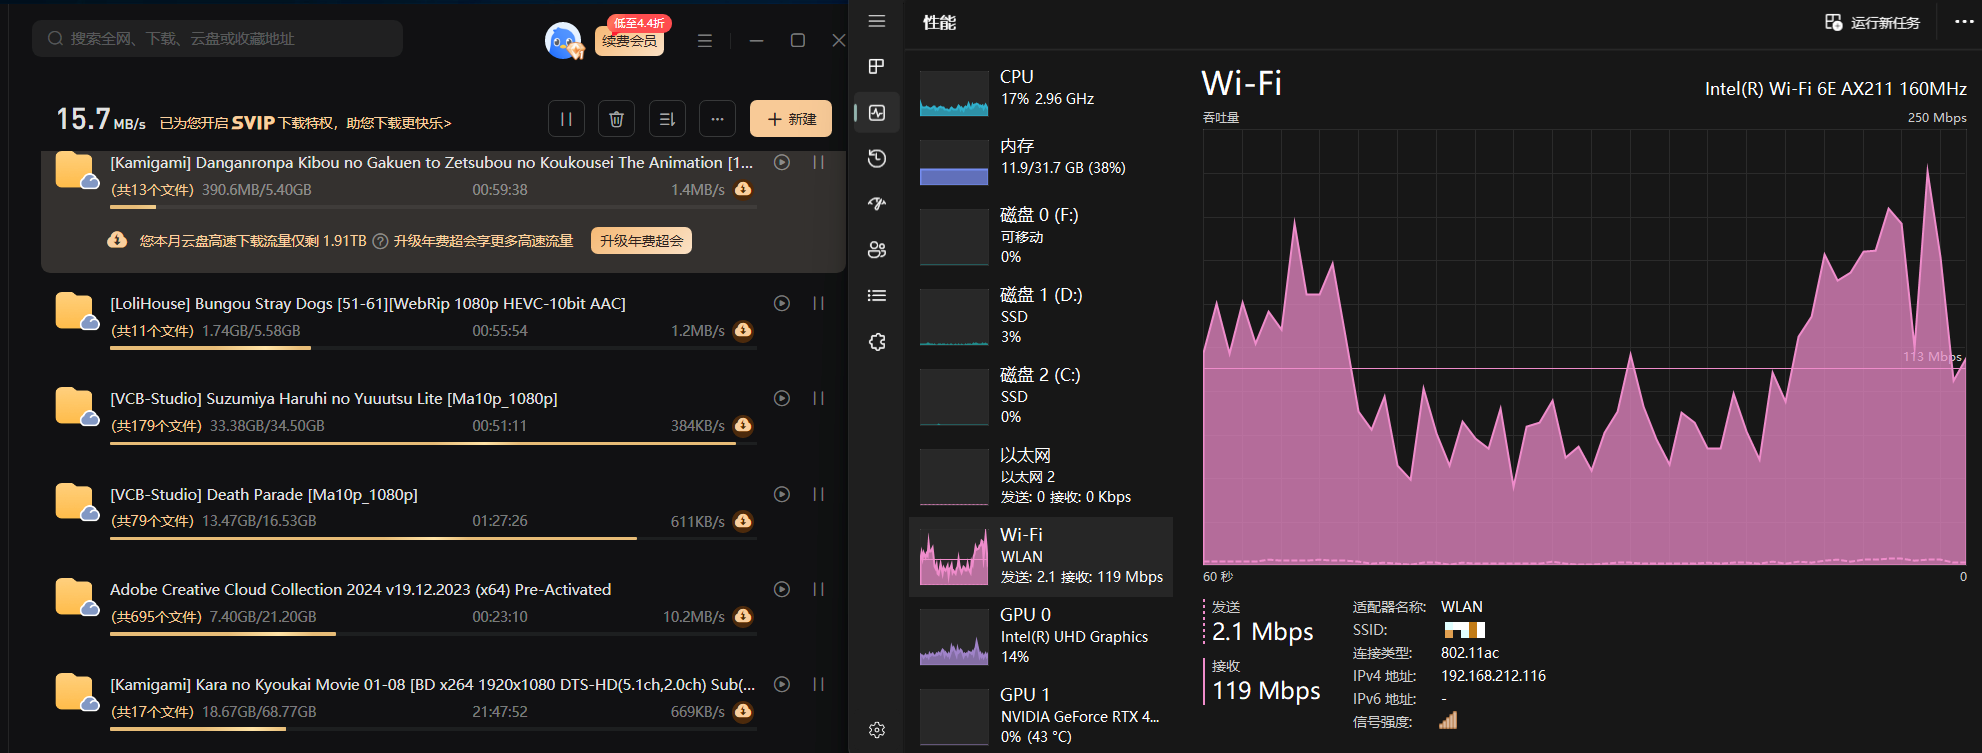Open Users page in Task Manager sidebar
Screen dimensions: 1982x753
[x=877, y=250]
